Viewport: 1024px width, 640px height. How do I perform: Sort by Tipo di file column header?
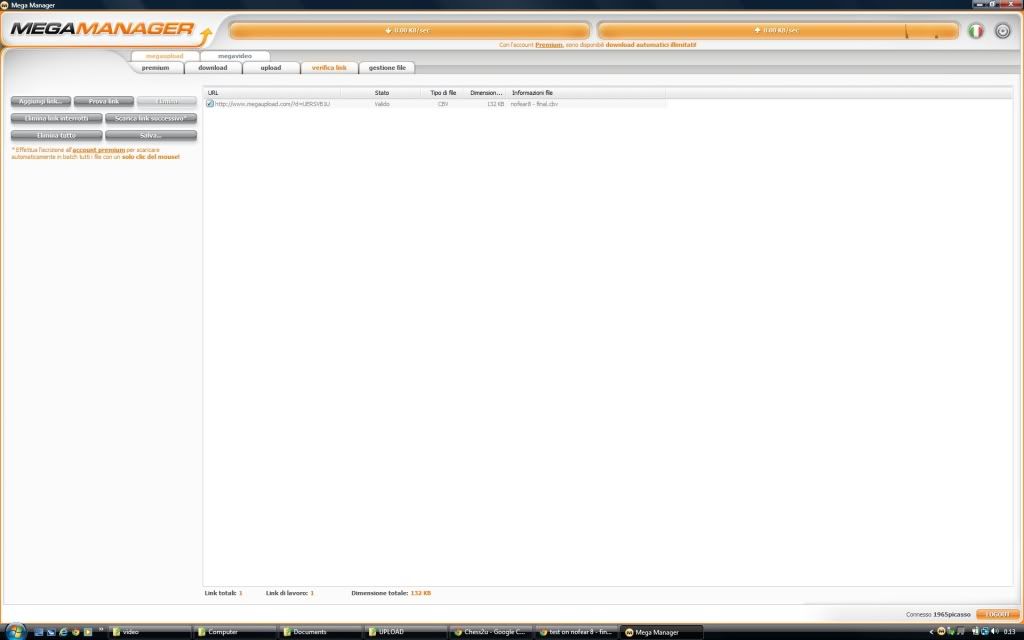(x=443, y=93)
